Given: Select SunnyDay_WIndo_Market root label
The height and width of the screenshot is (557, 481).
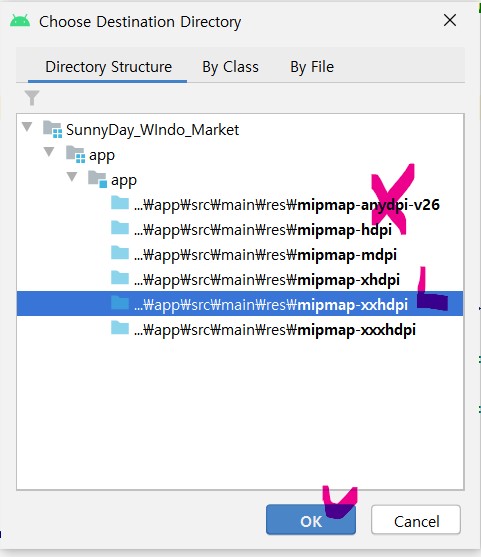Looking at the screenshot, I should pyautogui.click(x=152, y=130).
